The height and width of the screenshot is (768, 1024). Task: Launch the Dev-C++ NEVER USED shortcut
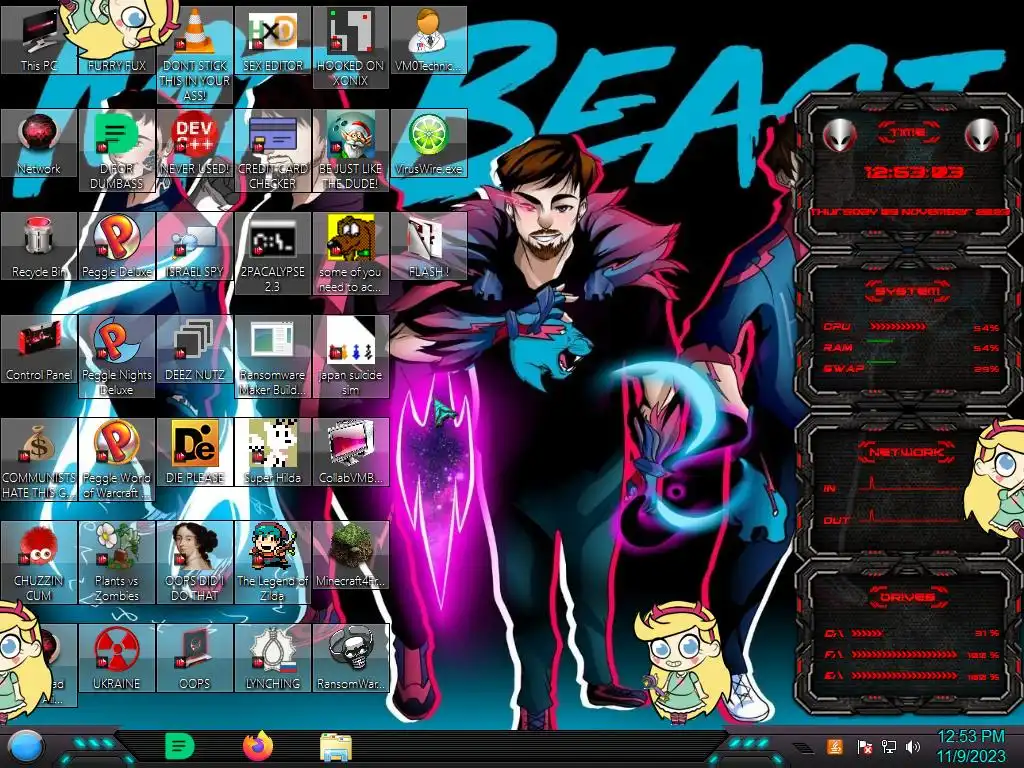pos(195,143)
